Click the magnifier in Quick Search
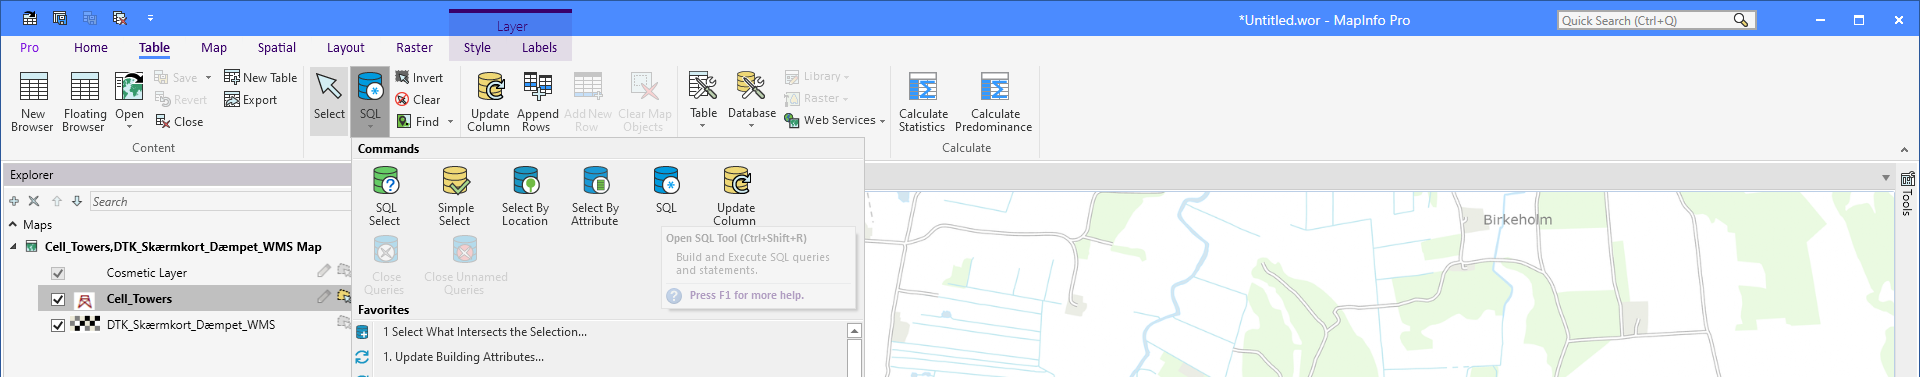 (x=1741, y=20)
